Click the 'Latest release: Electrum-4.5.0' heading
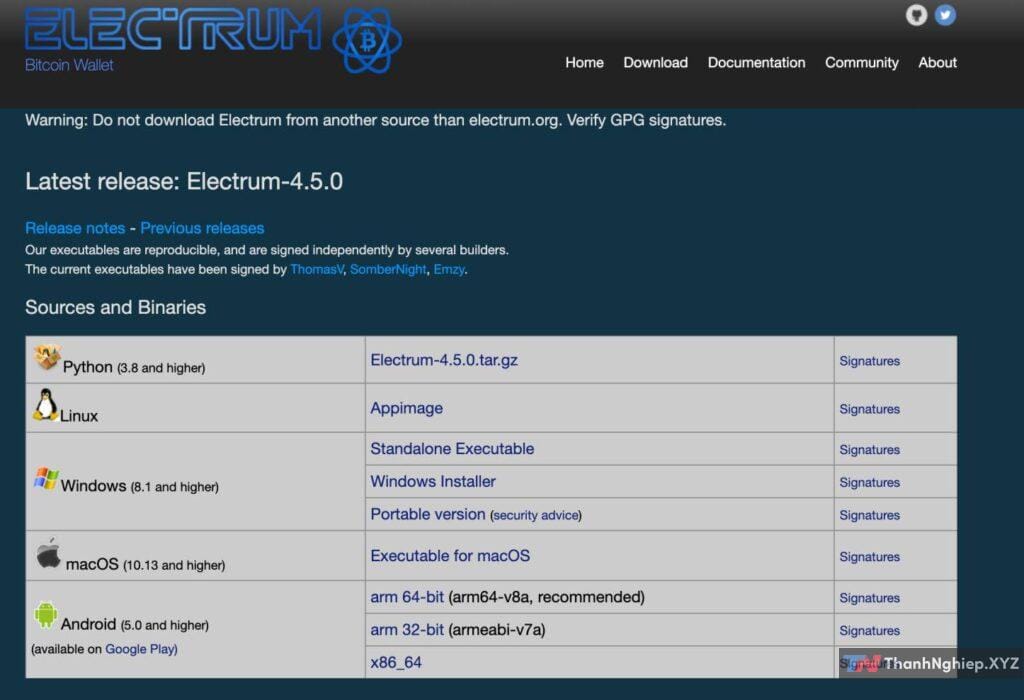Viewport: 1024px width, 700px height. click(184, 181)
